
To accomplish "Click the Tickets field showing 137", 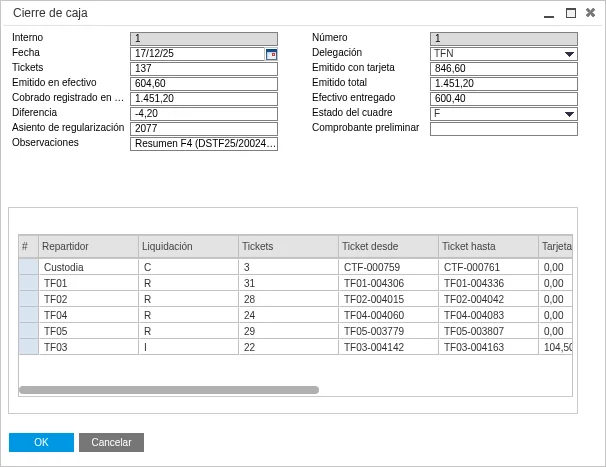I will point(204,69).
